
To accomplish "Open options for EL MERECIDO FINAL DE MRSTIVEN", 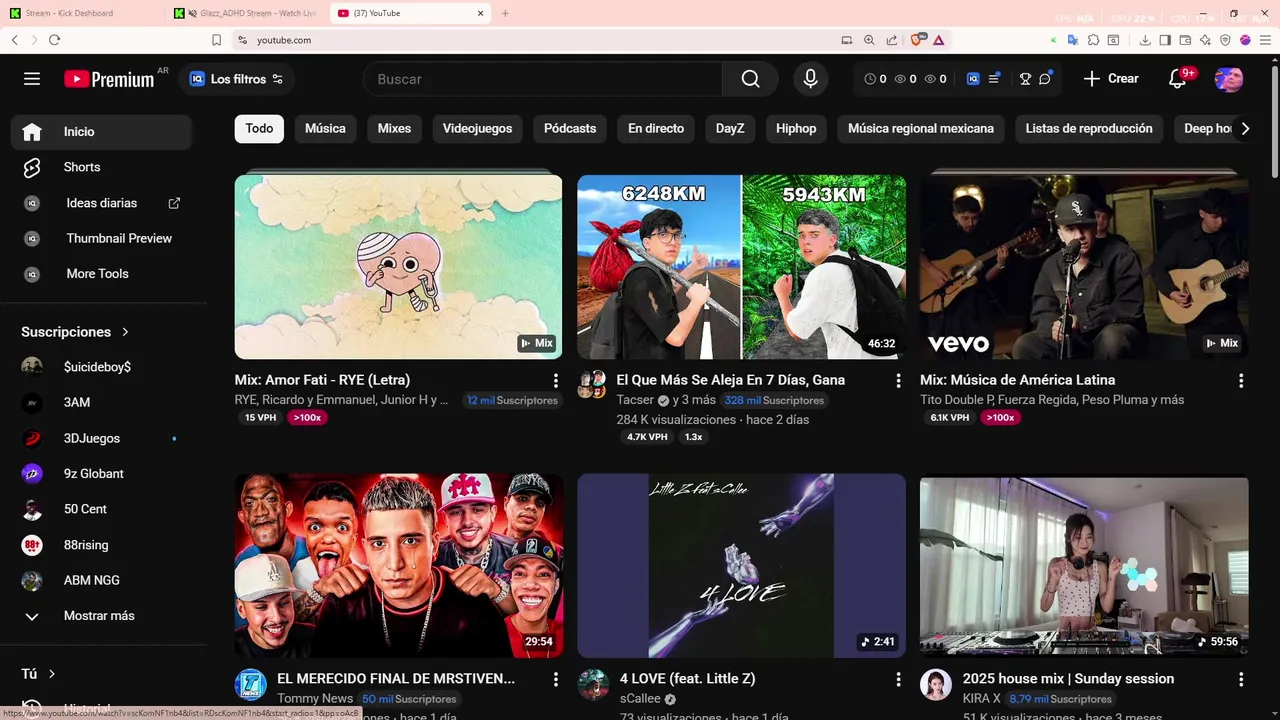I will pos(555,679).
